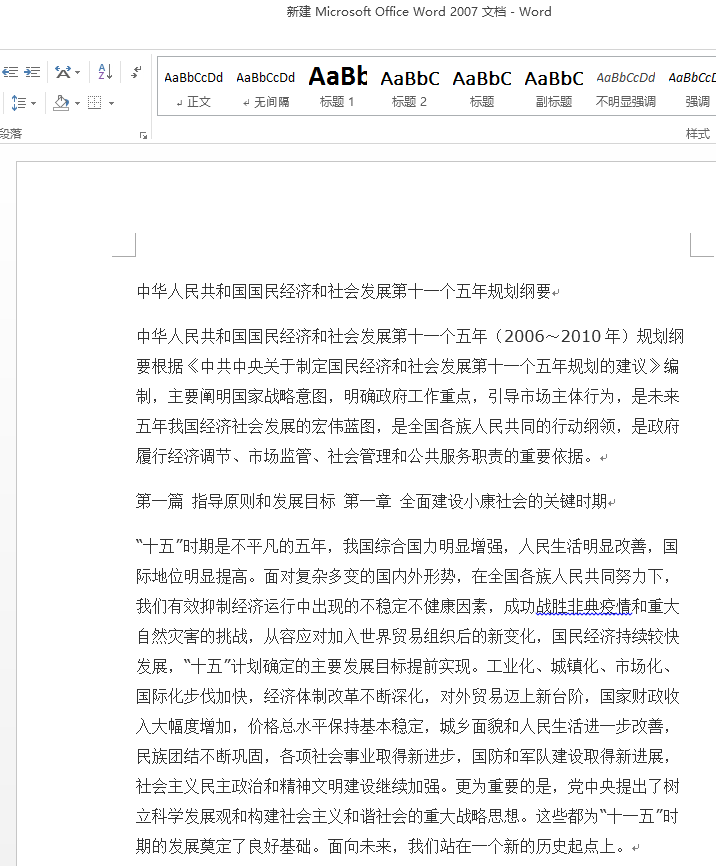This screenshot has height=866, width=716.
Task: Expand the borders dropdown arrow
Action: pyautogui.click(x=111, y=103)
